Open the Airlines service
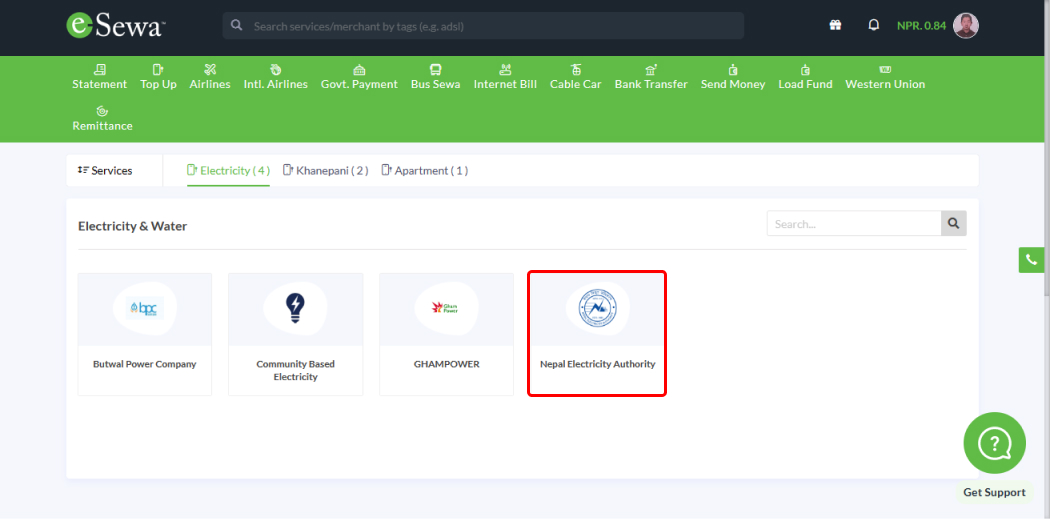 click(x=210, y=77)
